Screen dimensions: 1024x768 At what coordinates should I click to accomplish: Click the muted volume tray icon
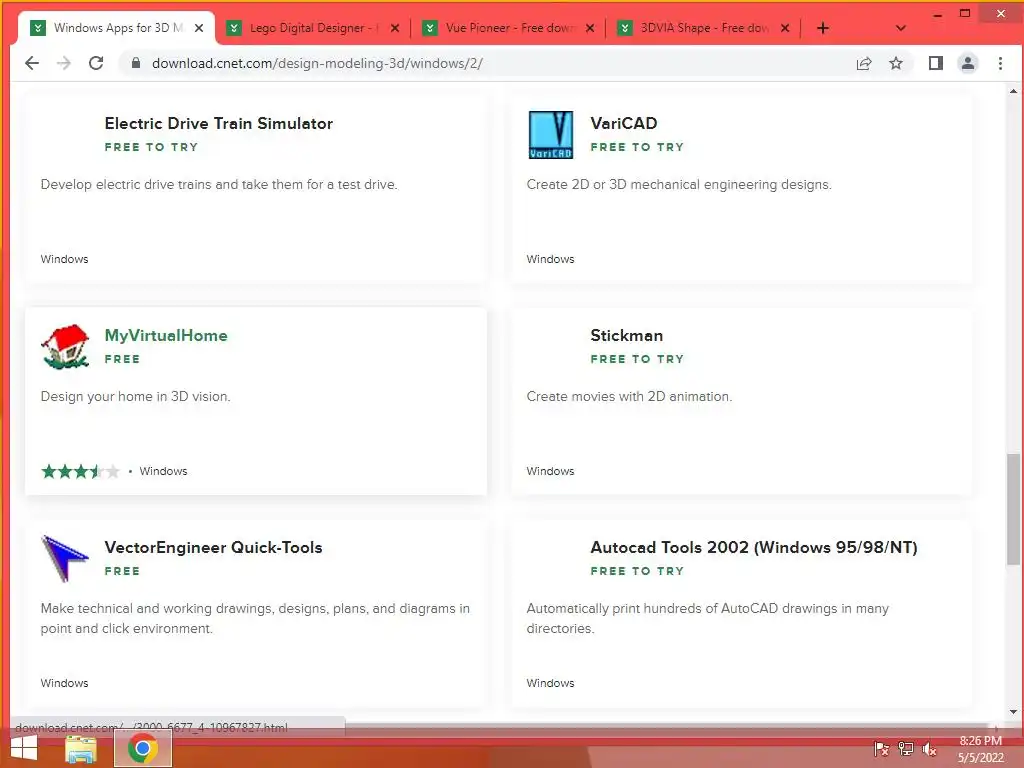(x=929, y=748)
